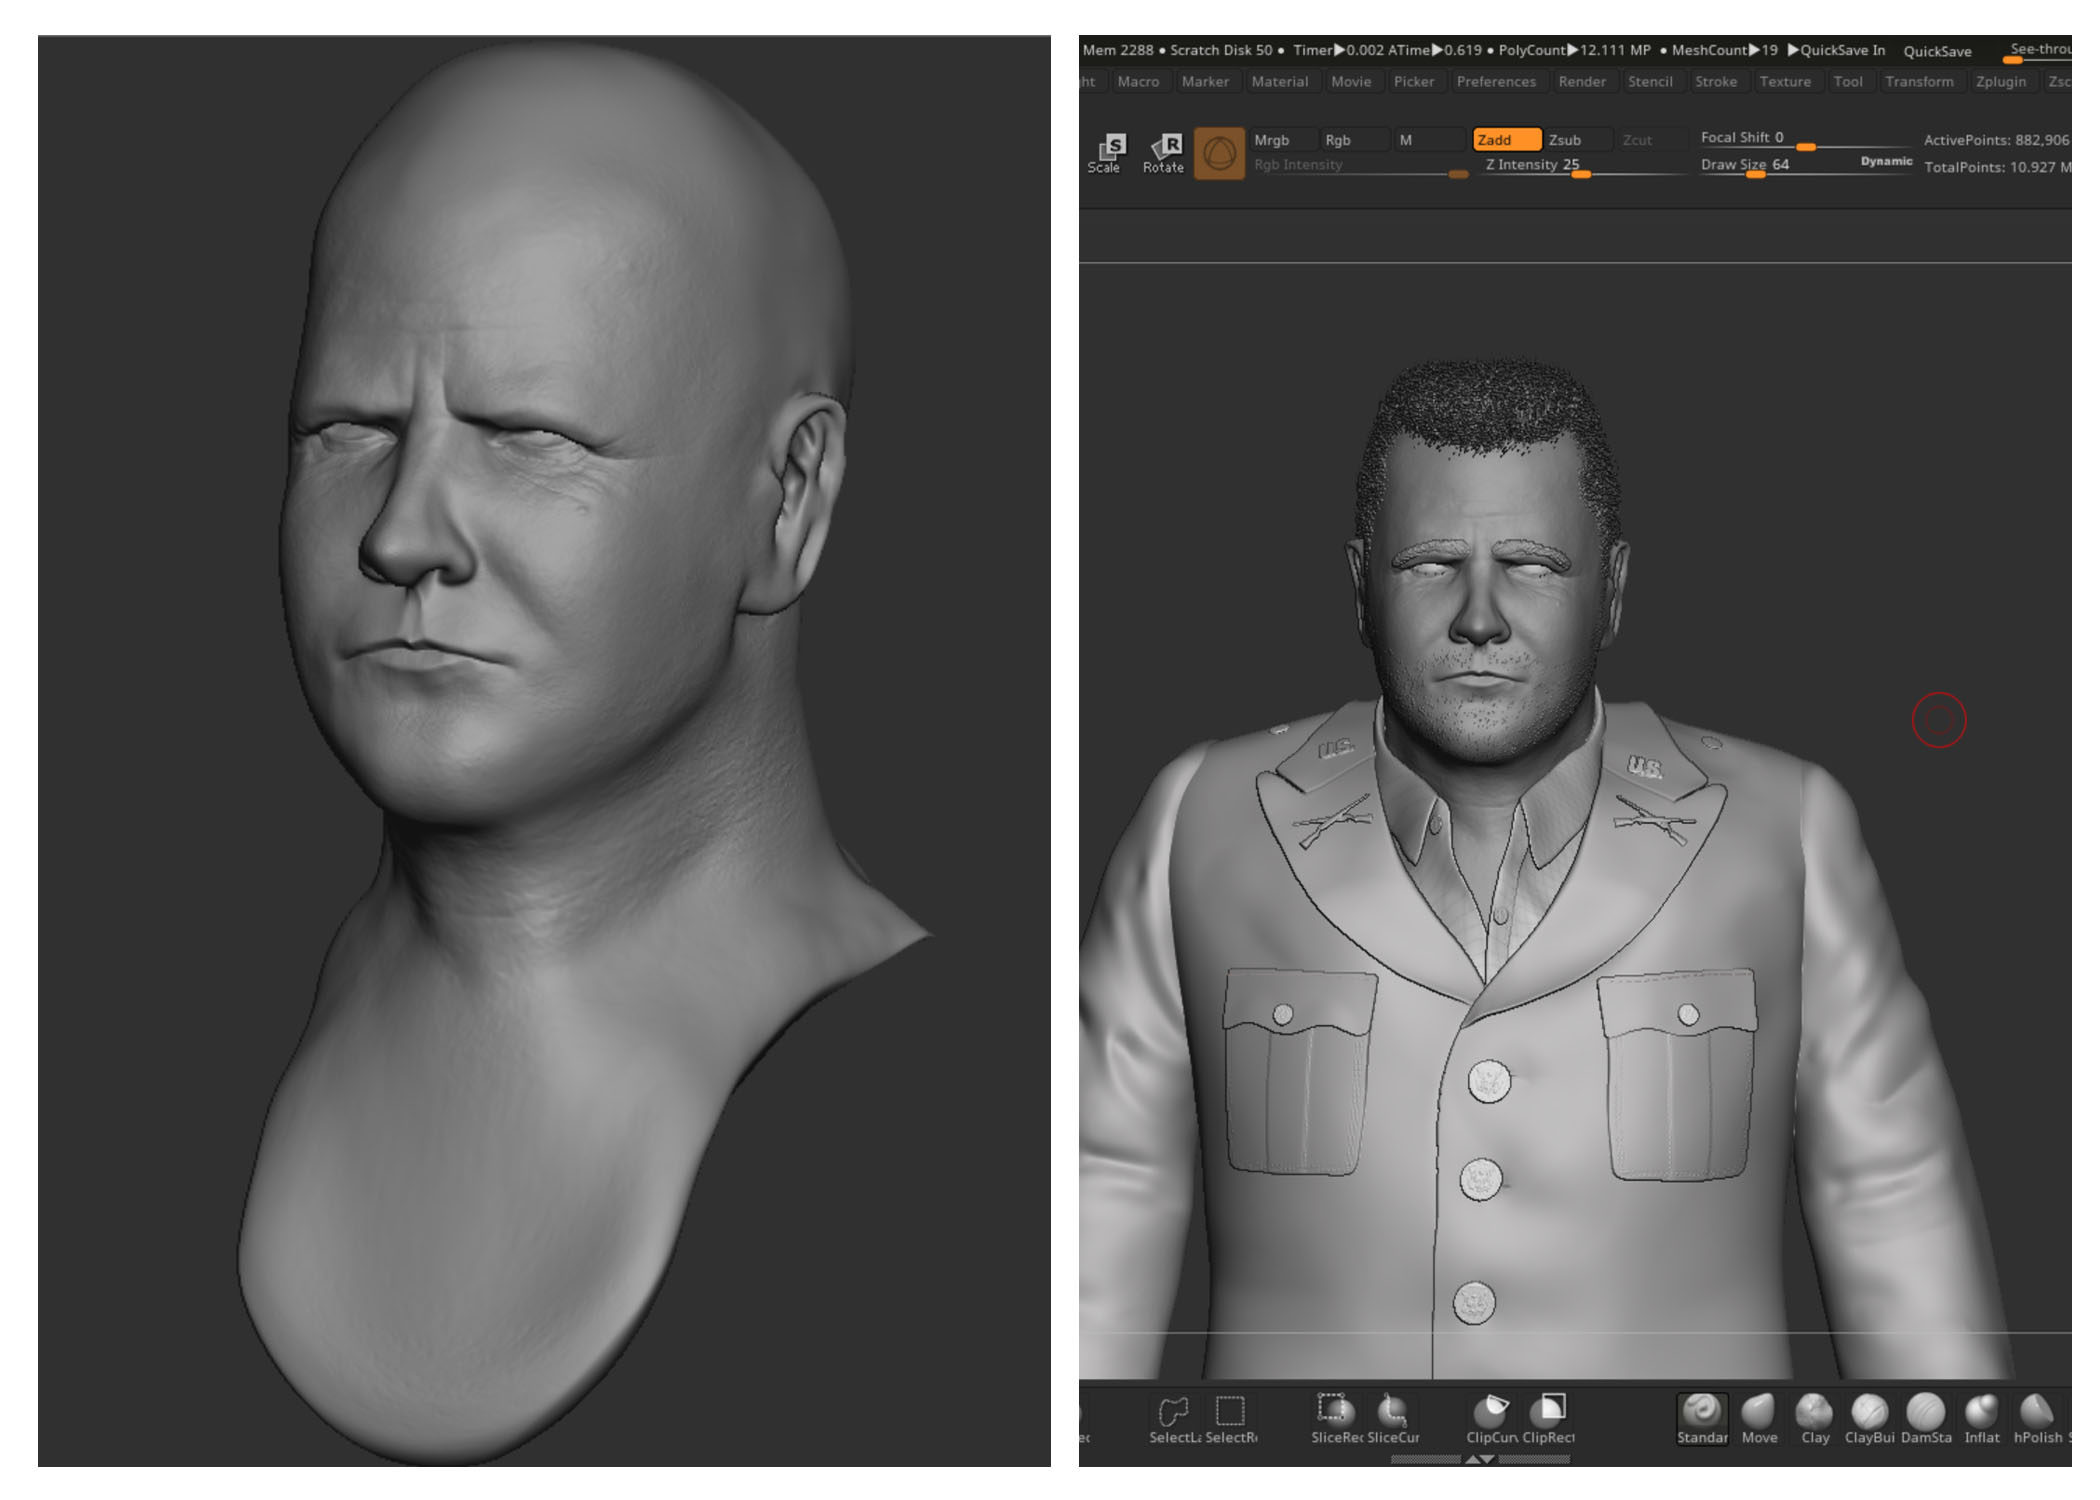Open the Render menu
The image size is (2100, 1500).
tap(1582, 82)
